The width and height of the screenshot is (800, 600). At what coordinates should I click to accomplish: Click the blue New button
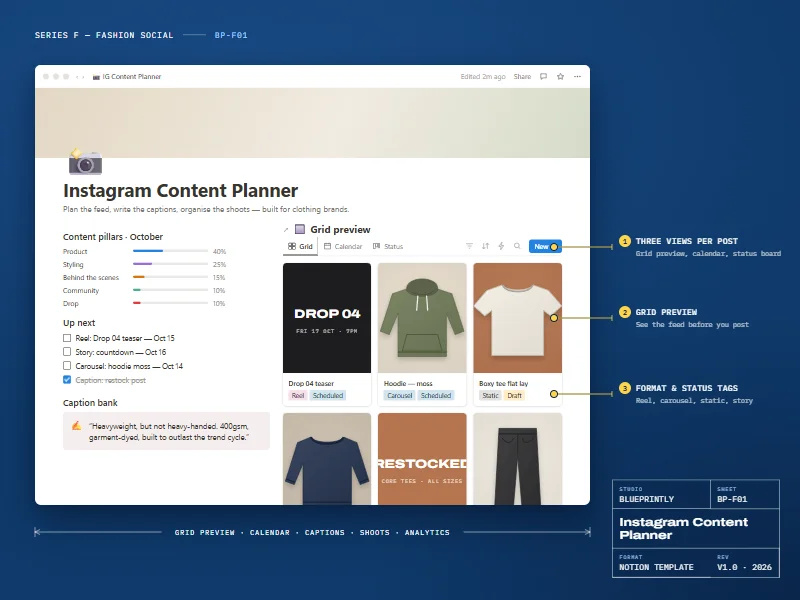[x=545, y=246]
